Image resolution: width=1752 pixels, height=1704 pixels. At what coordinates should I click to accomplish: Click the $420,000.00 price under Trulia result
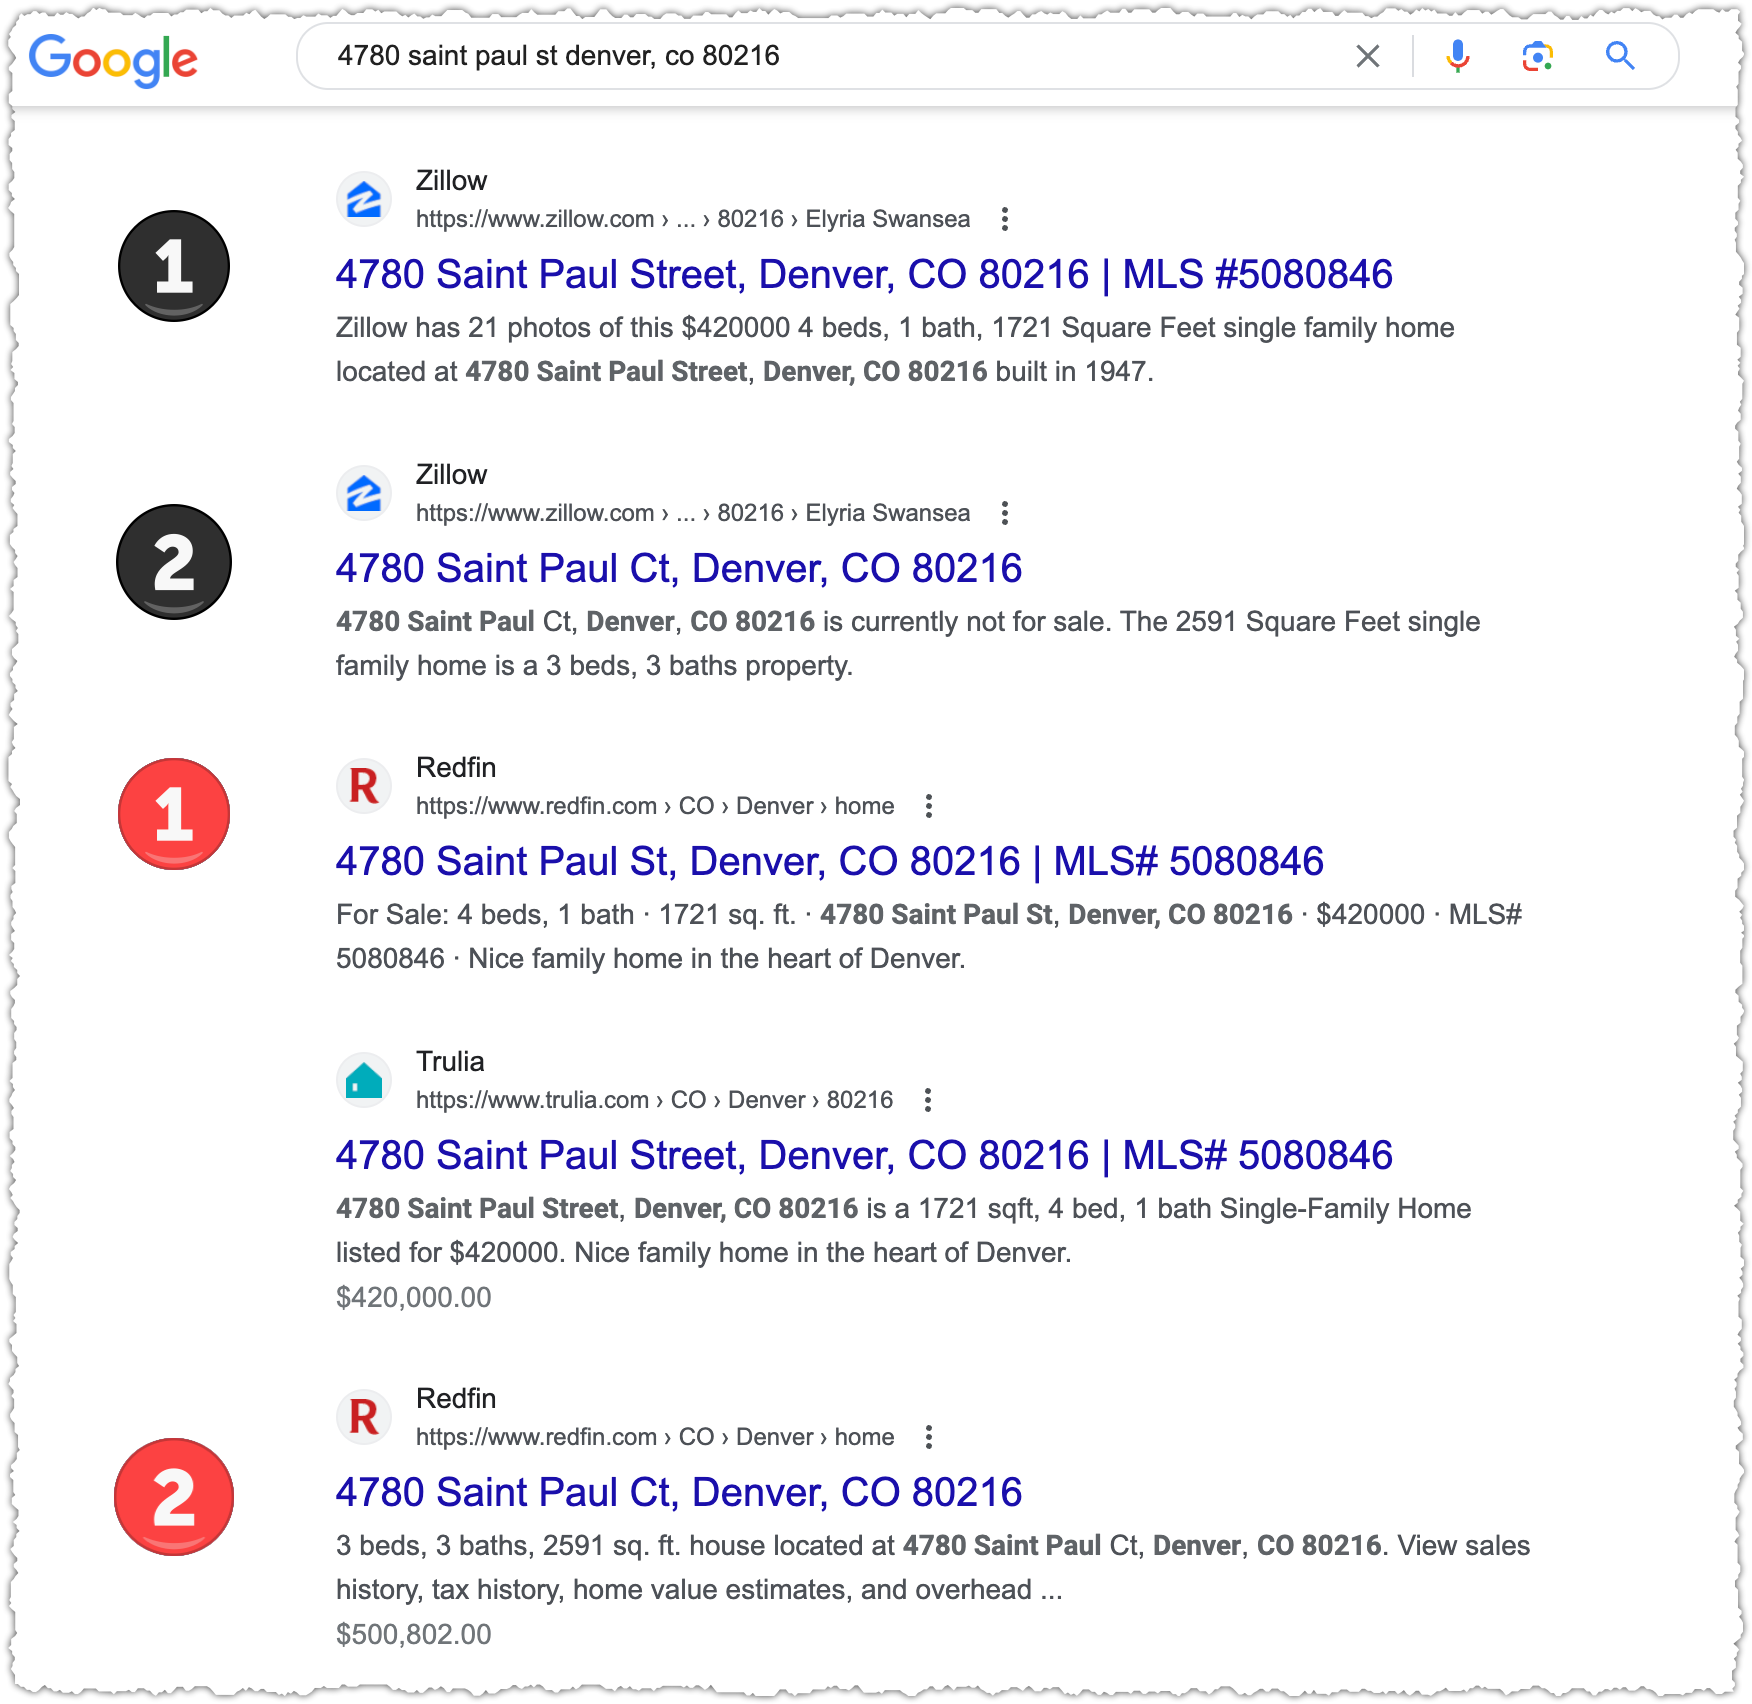pos(414,1297)
